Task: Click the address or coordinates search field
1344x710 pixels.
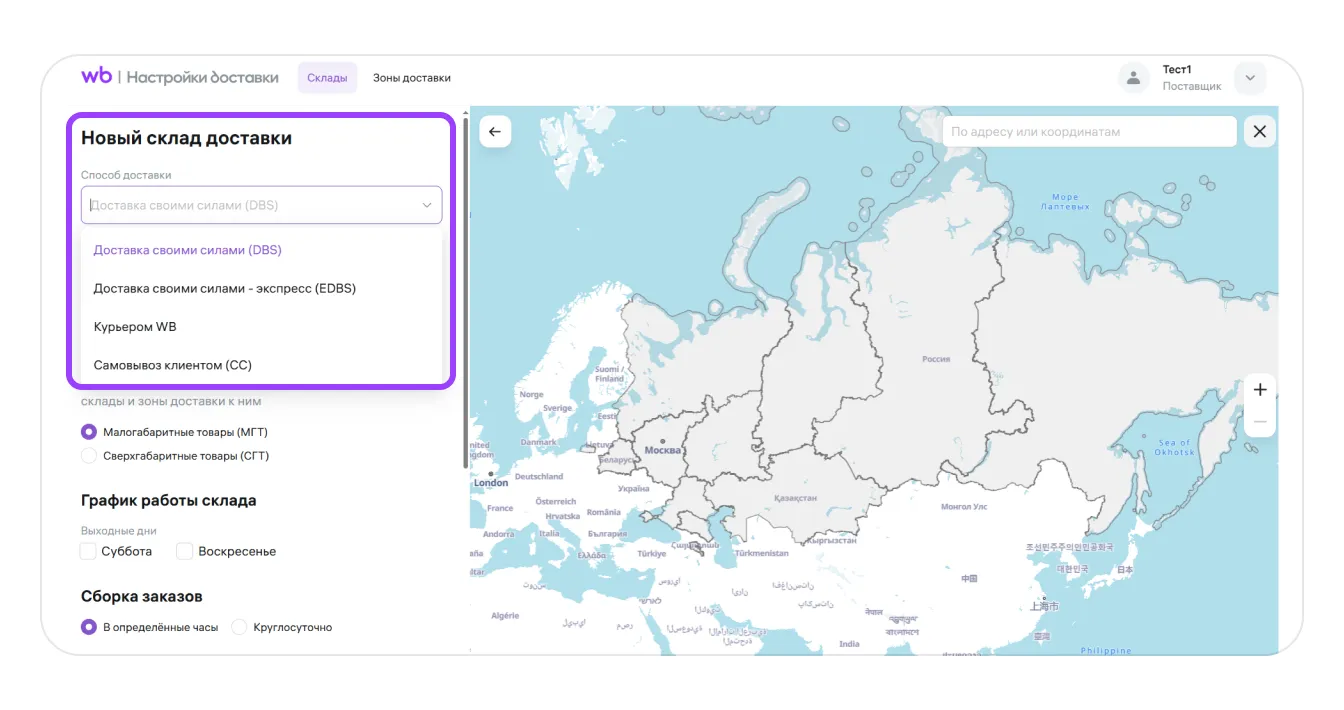Action: (1088, 132)
